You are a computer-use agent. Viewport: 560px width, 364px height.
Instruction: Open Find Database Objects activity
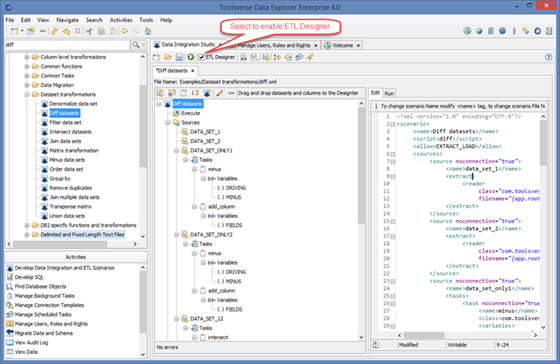click(40, 286)
